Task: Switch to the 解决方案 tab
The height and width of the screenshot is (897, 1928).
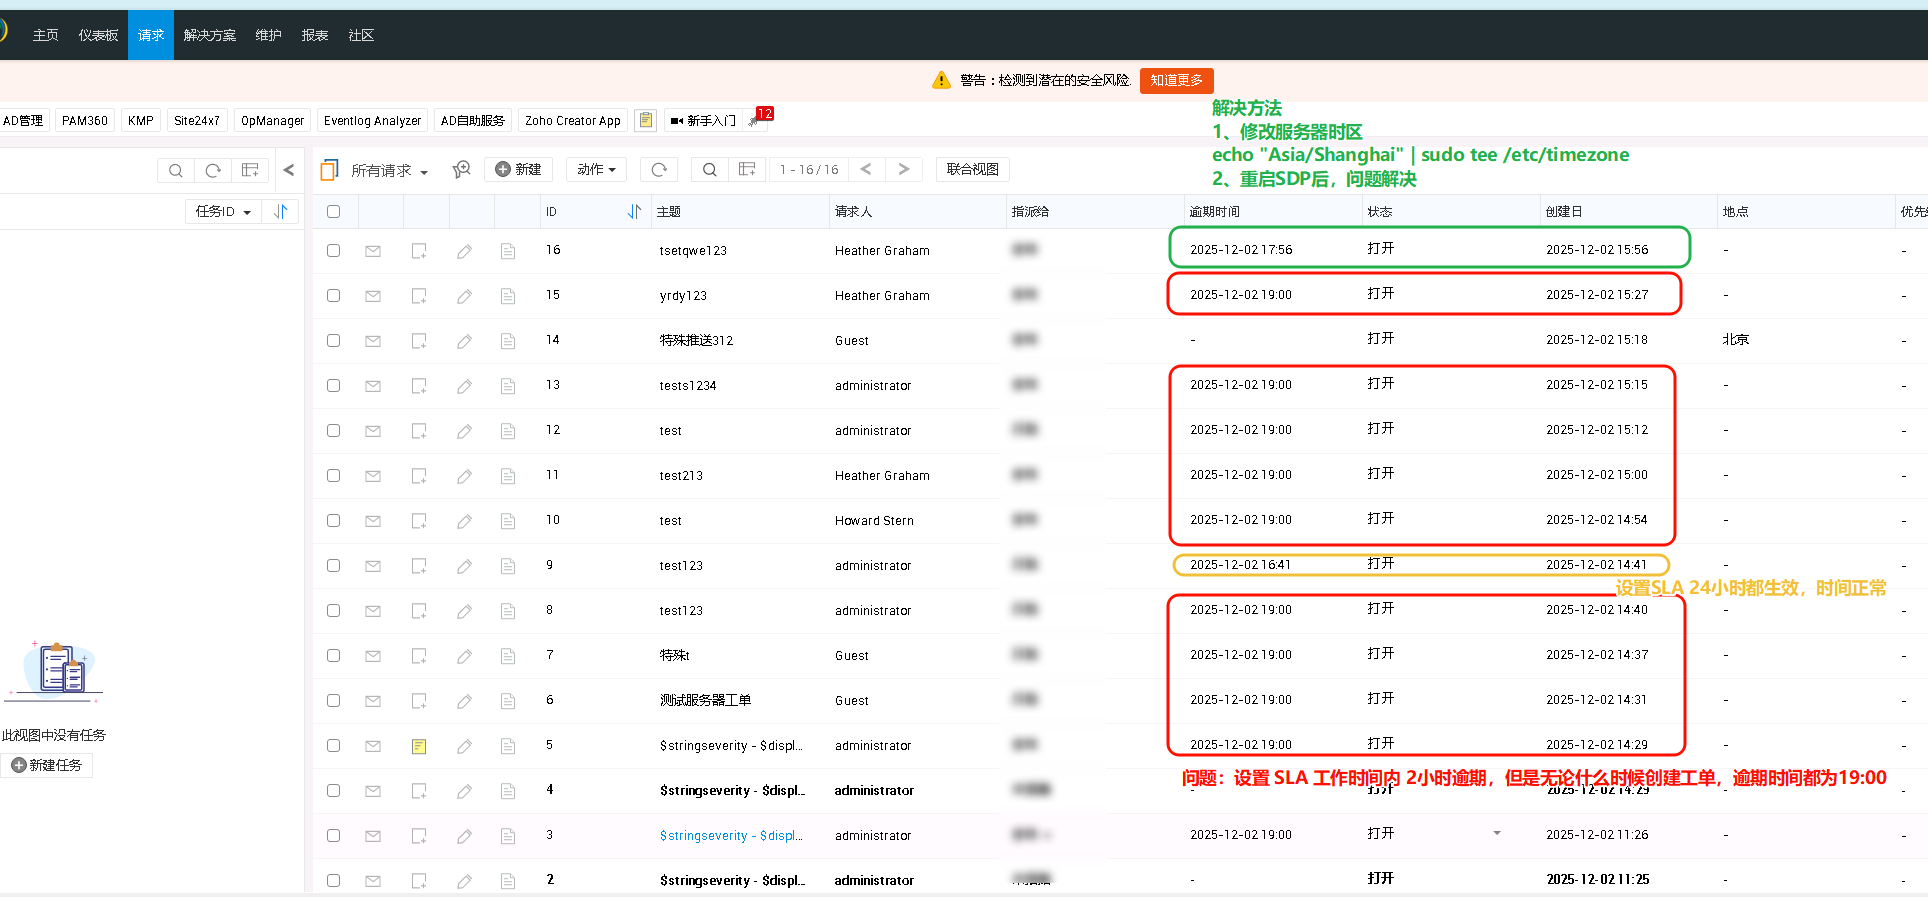Action: tap(210, 35)
